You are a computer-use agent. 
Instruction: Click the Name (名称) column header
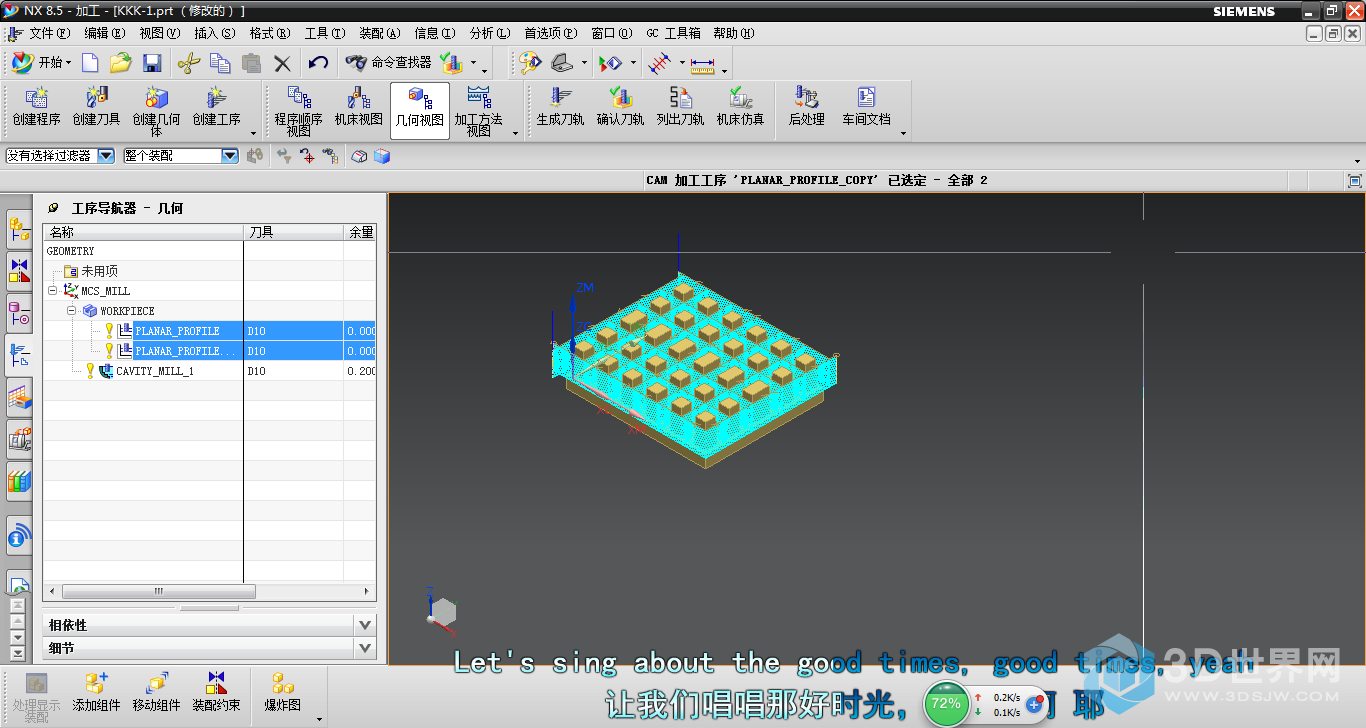[143, 232]
